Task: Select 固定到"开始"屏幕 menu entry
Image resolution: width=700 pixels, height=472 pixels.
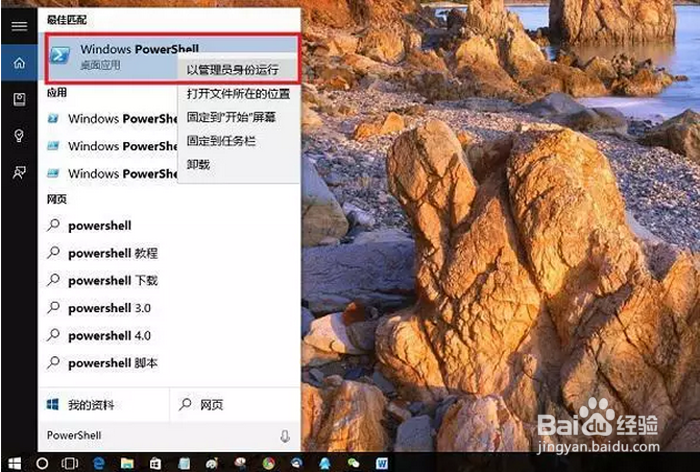Action: [238, 117]
